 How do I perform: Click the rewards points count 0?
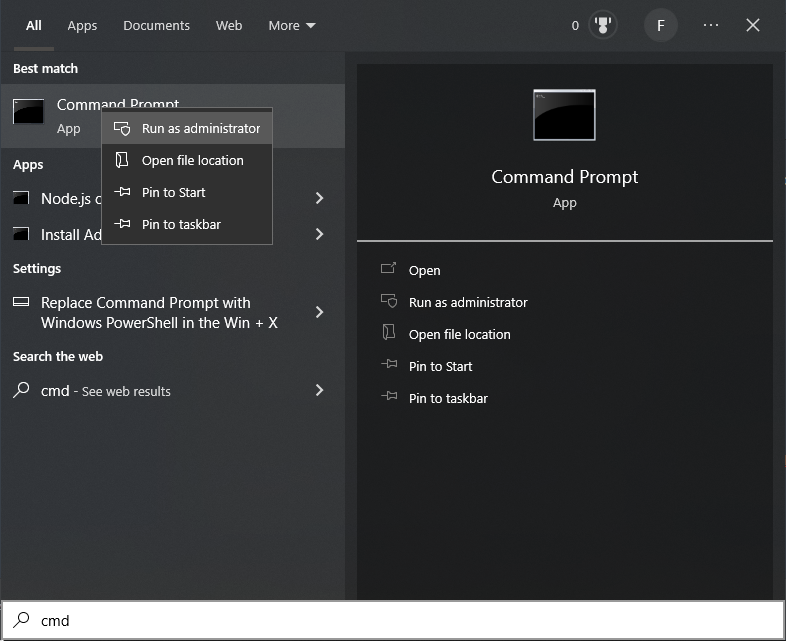pos(575,26)
